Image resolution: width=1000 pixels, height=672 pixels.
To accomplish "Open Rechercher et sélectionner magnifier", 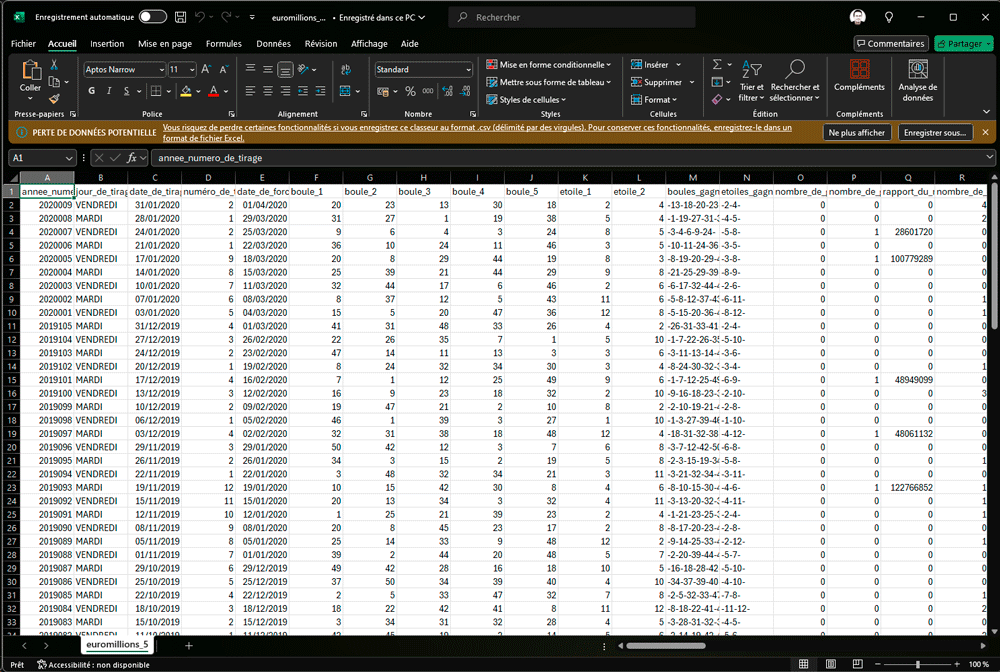I will pos(795,81).
